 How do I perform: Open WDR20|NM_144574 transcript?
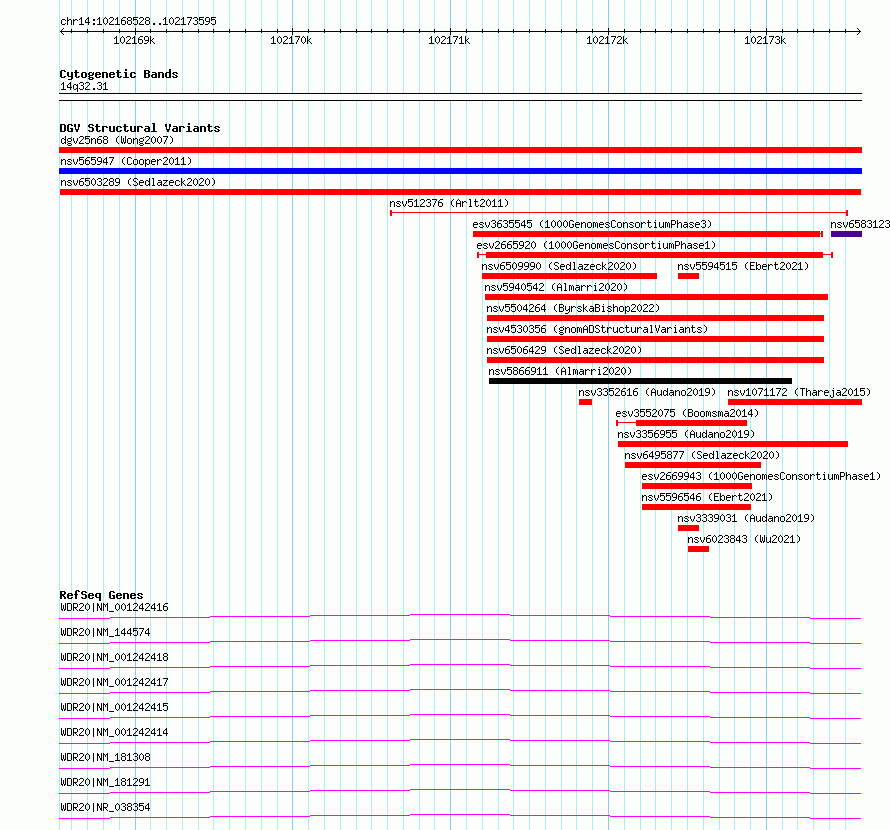[x=105, y=632]
